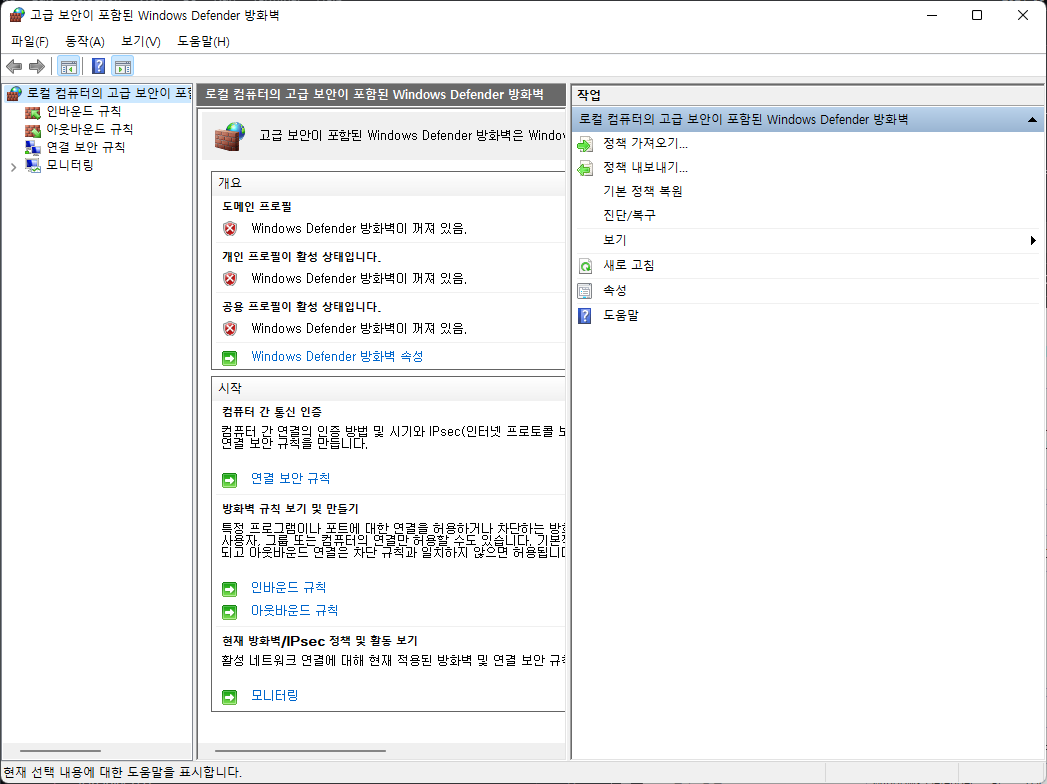Open the 파일(F) menu
The width and height of the screenshot is (1047, 784).
(x=30, y=41)
